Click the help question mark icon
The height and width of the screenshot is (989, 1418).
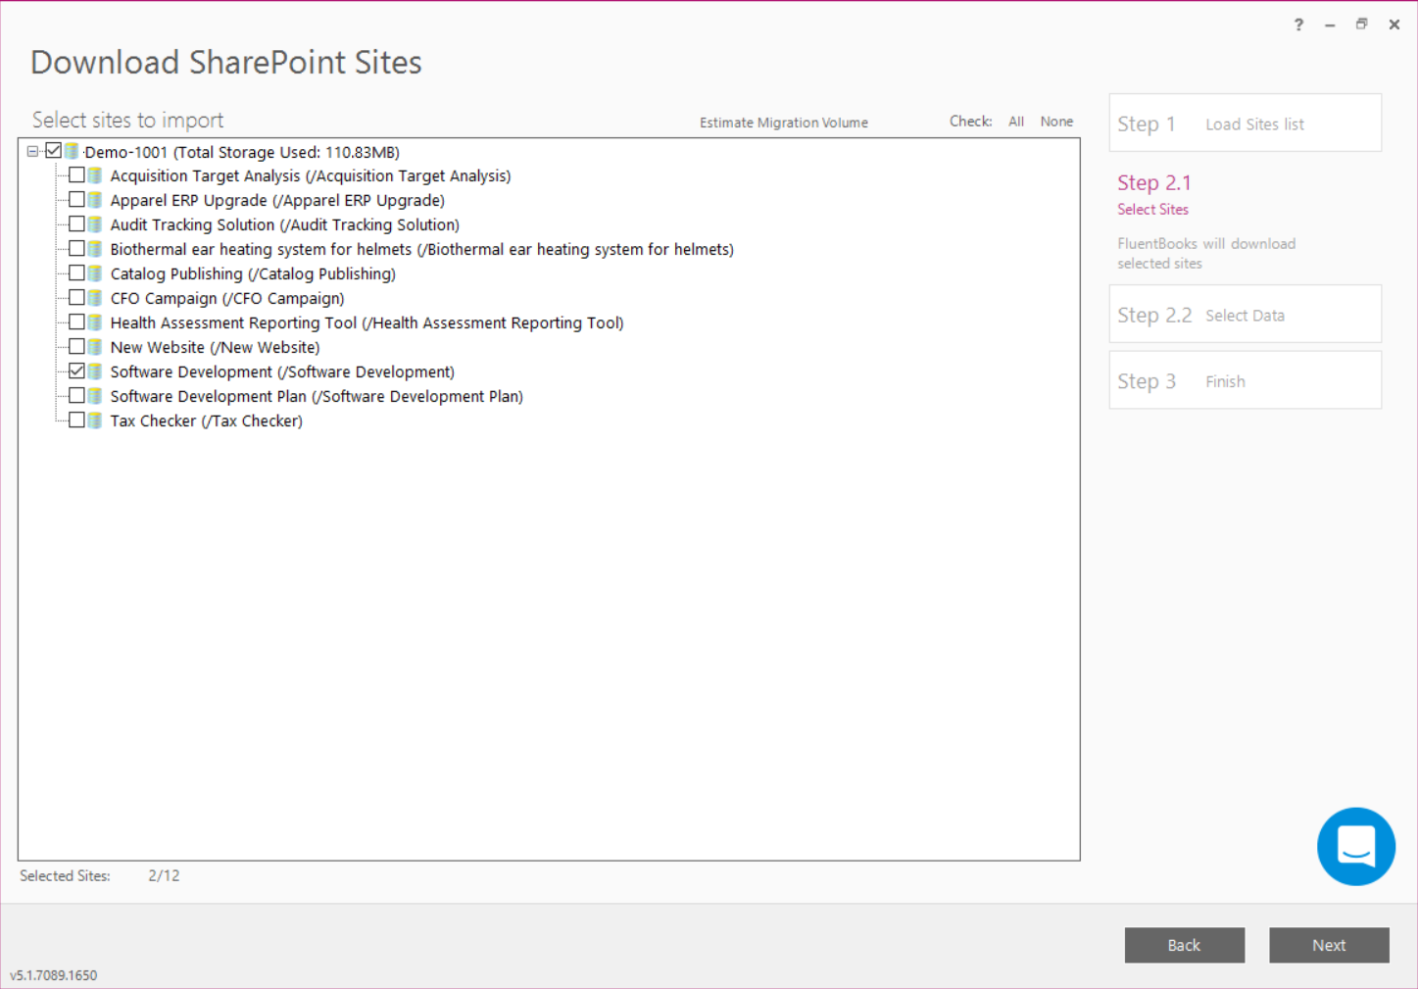pyautogui.click(x=1298, y=25)
